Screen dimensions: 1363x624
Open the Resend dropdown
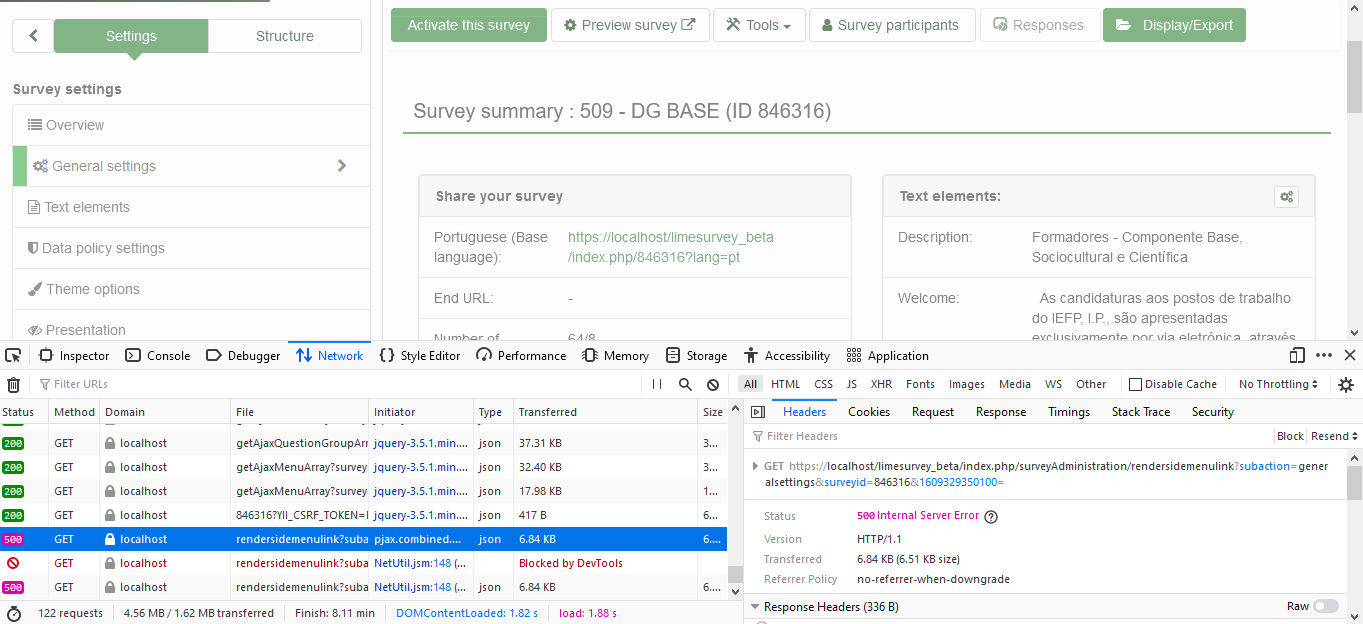(x=1334, y=436)
